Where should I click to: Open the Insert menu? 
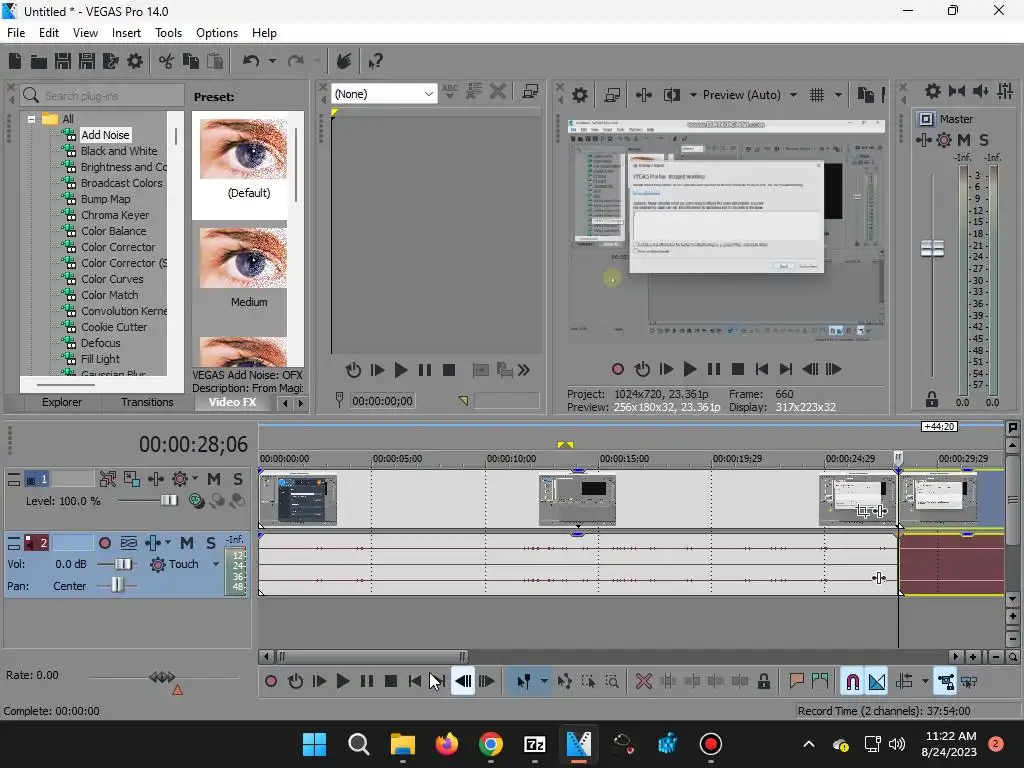point(126,33)
